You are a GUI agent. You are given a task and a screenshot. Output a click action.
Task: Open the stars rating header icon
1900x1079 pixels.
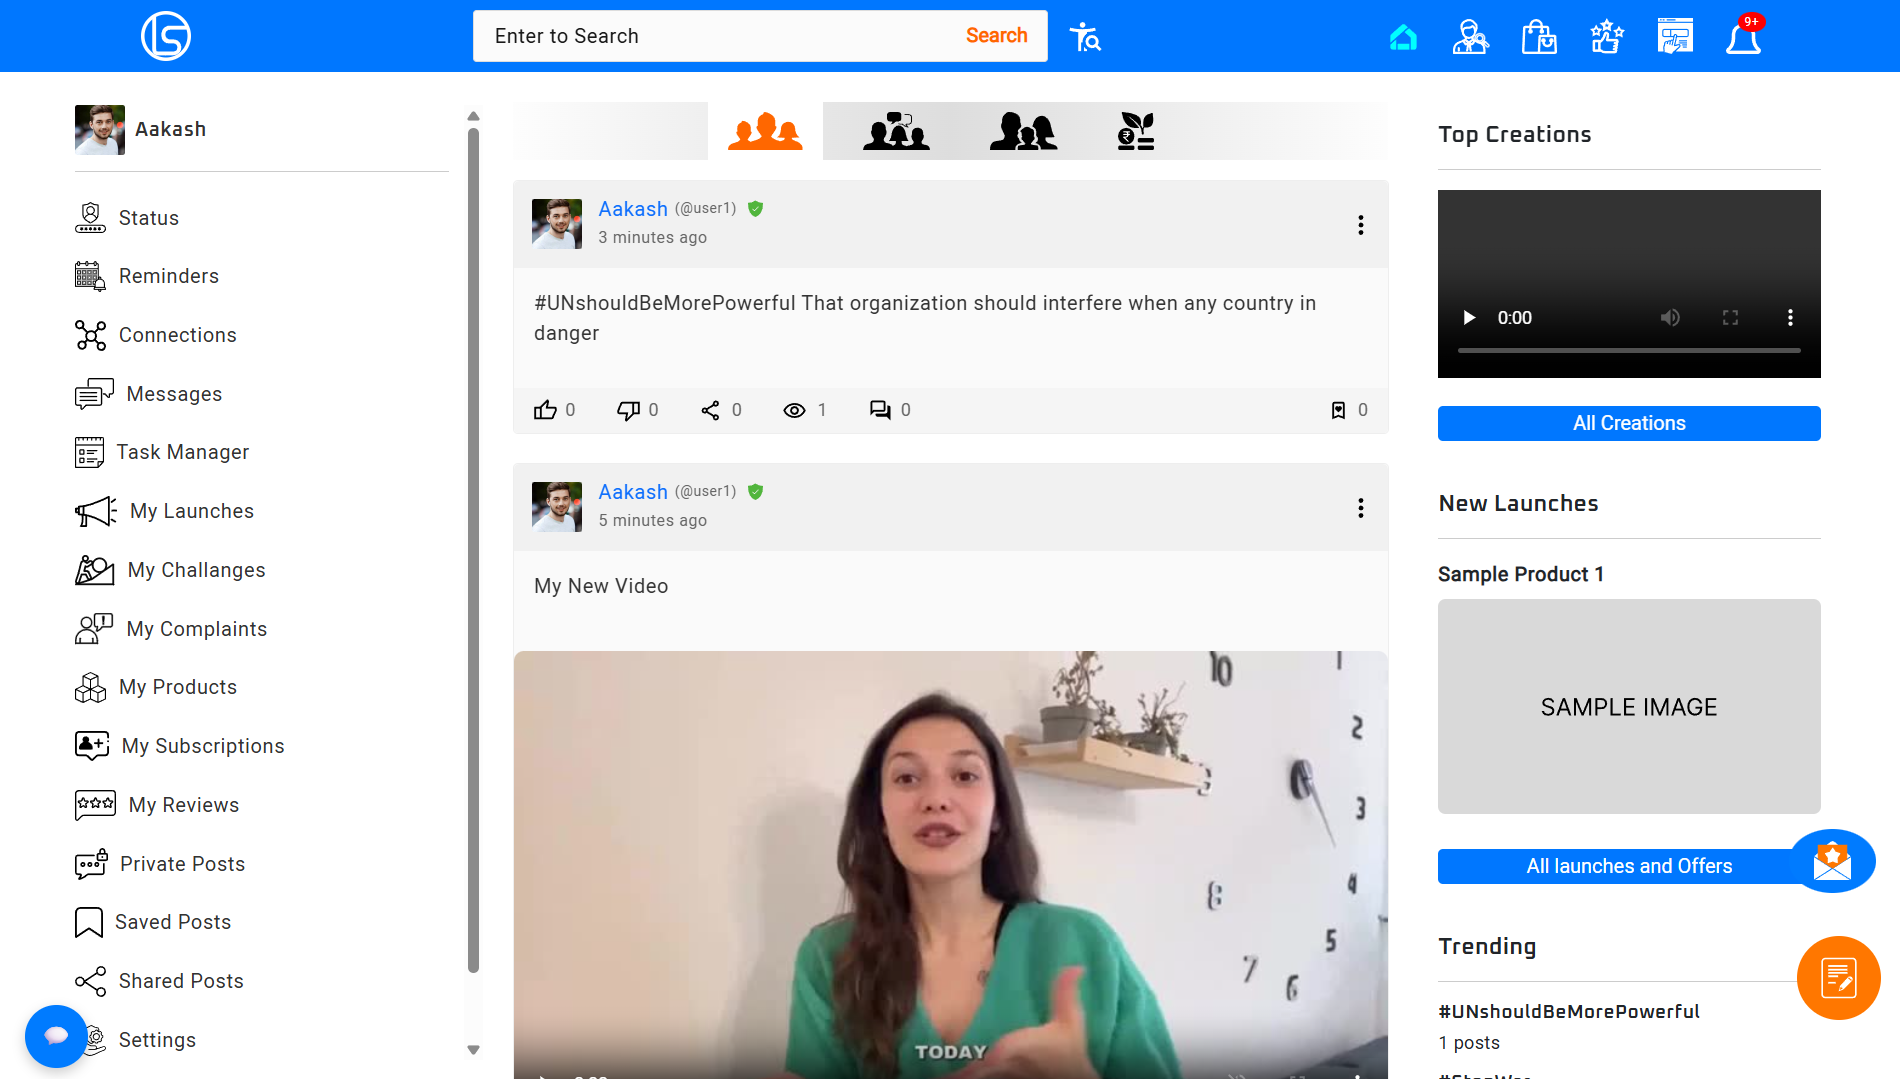(x=1607, y=37)
